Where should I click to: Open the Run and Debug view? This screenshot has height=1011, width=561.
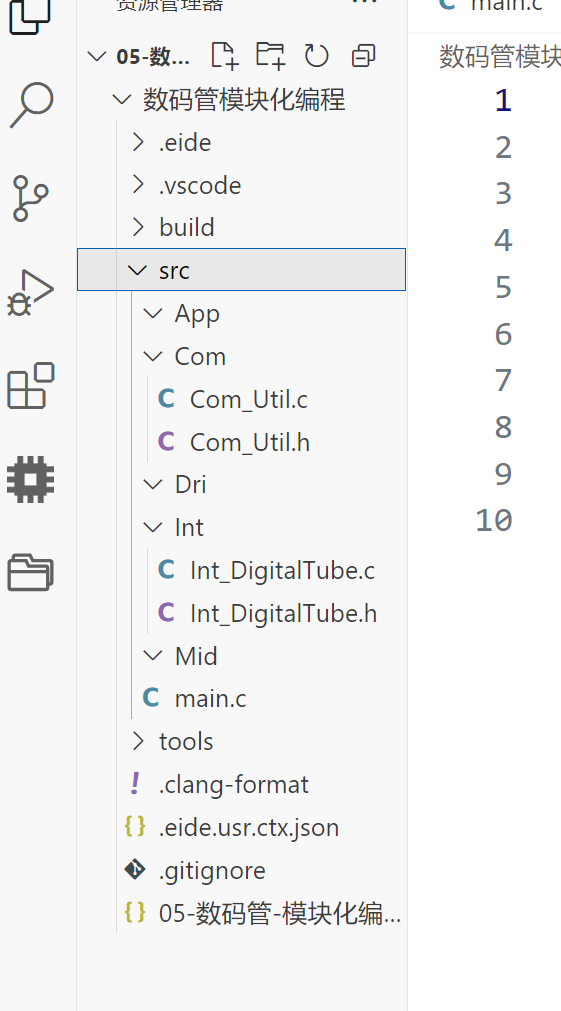[x=30, y=292]
